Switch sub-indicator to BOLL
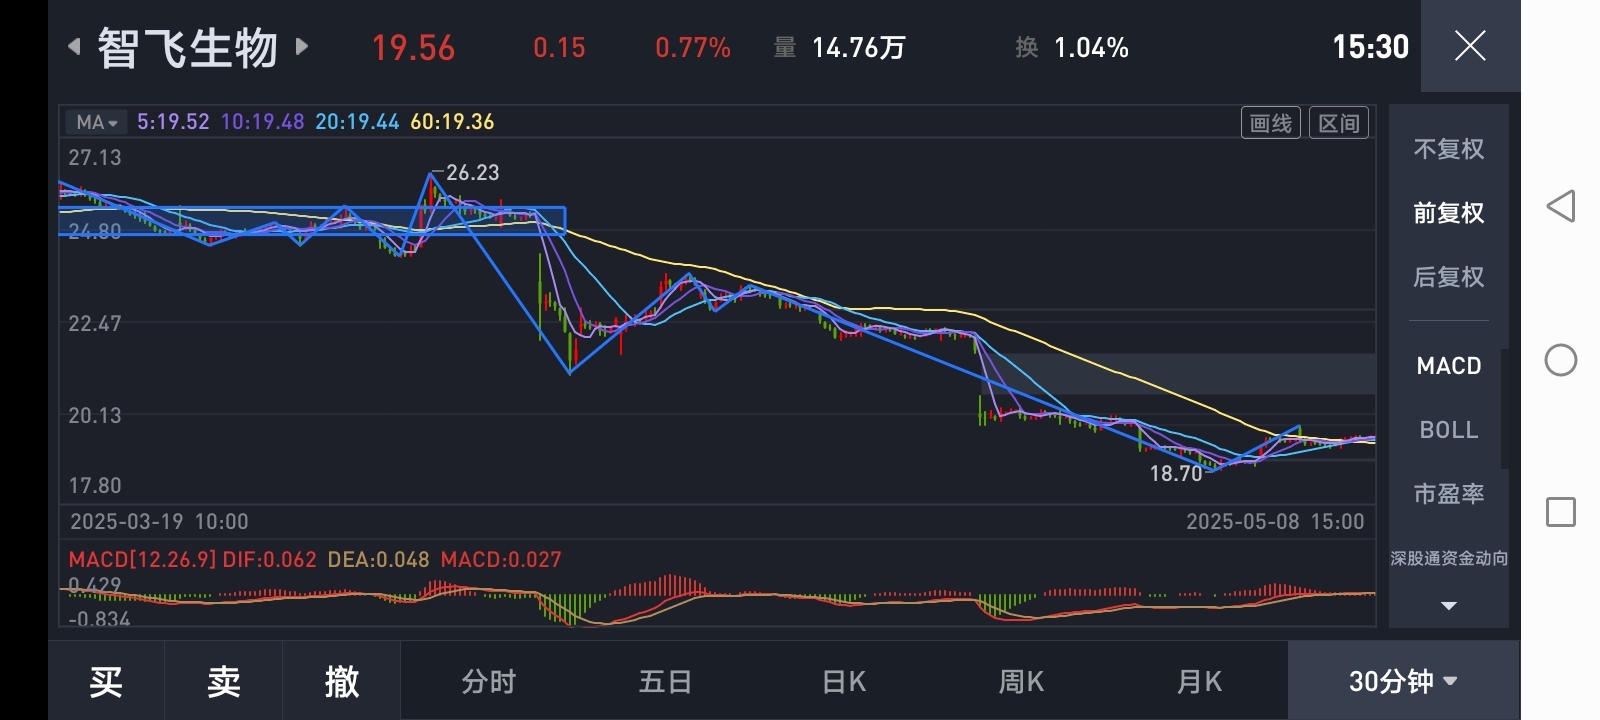This screenshot has width=1600, height=720. pos(1449,430)
